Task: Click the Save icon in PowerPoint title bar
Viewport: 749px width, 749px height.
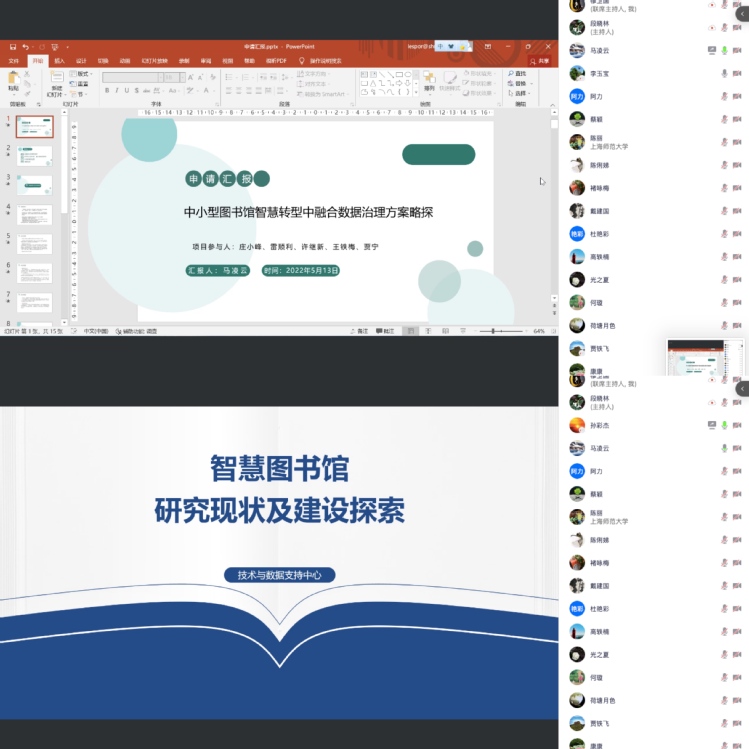Action: click(12, 47)
